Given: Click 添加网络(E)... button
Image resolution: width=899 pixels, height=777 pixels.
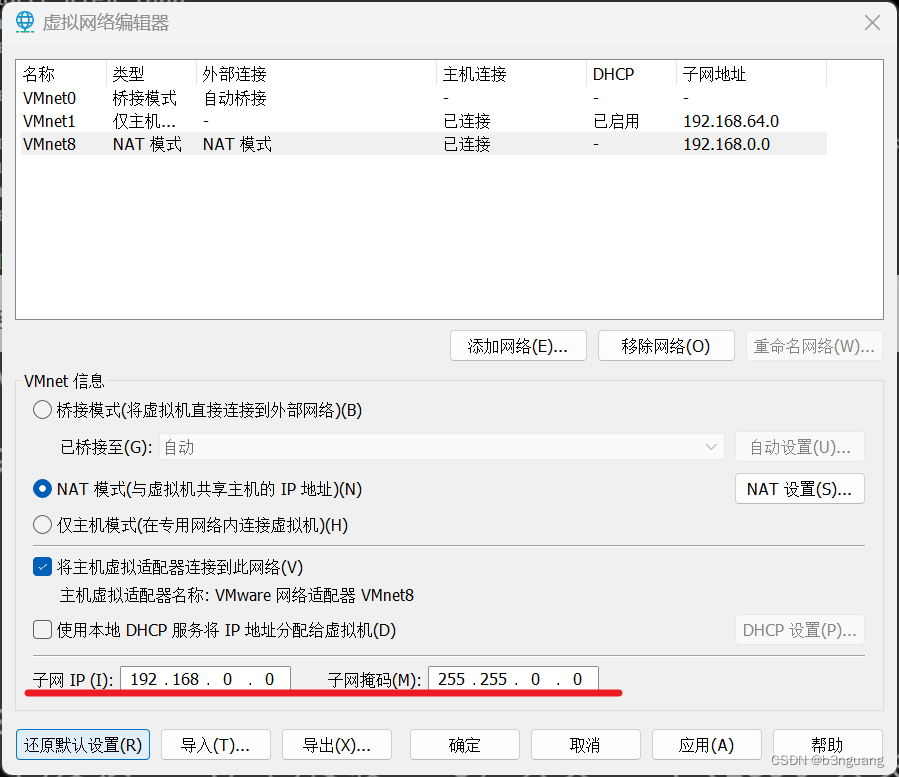Looking at the screenshot, I should pyautogui.click(x=518, y=346).
